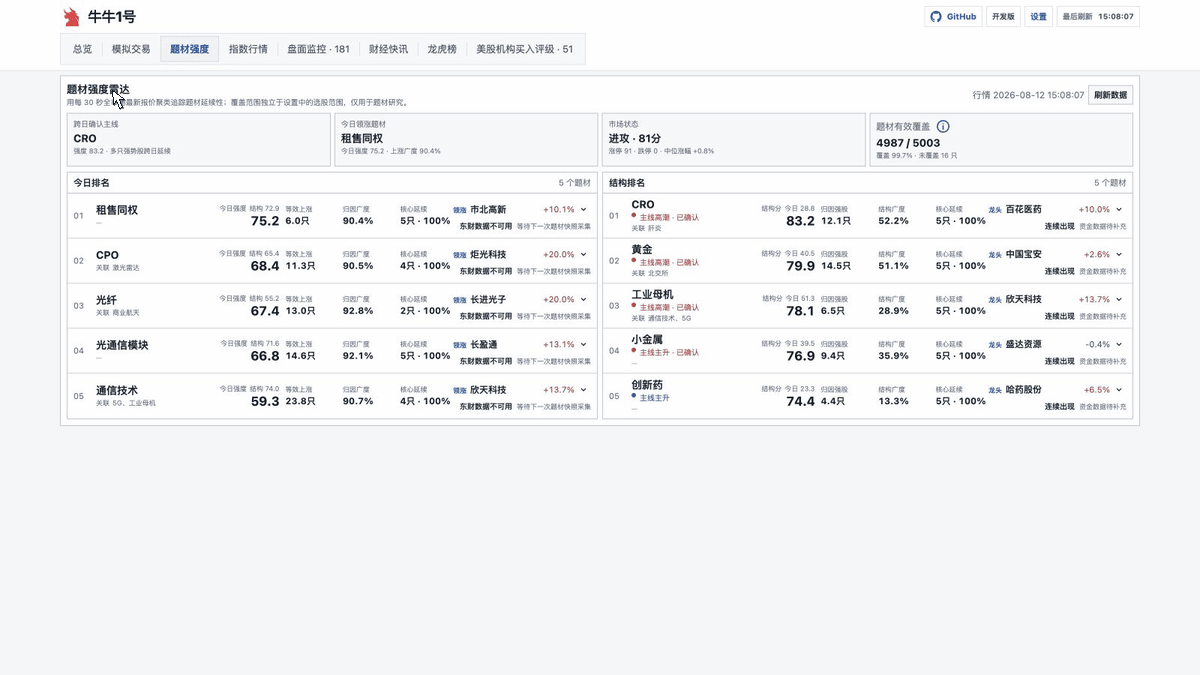The image size is (1200, 675).
Task: Open the 龙虎榜 tab
Action: [442, 49]
